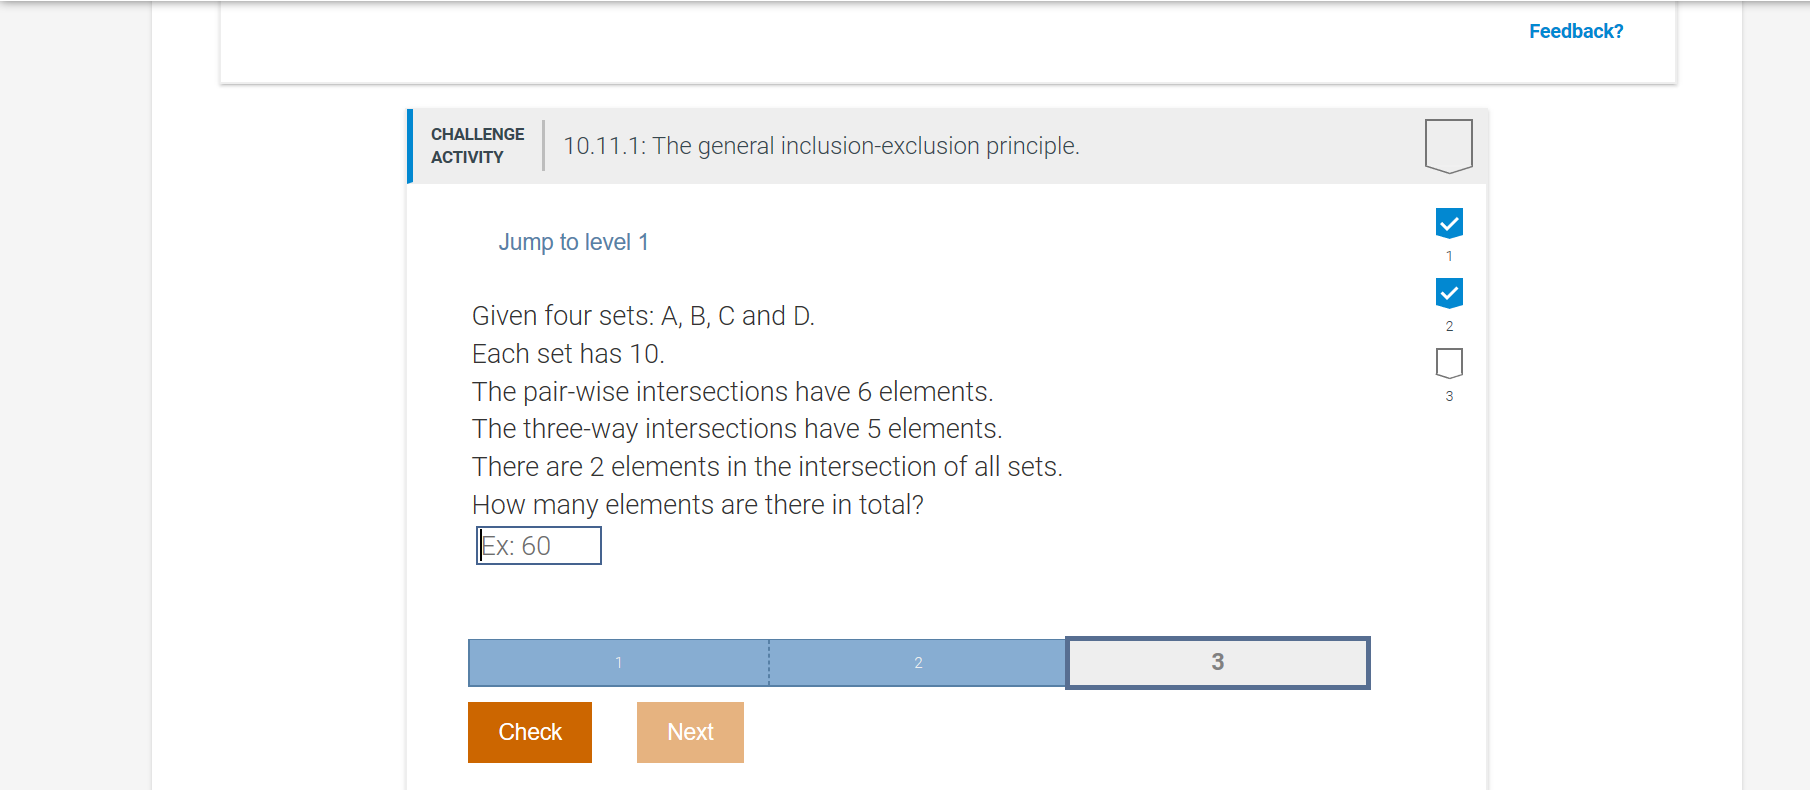Viewport: 1810px width, 790px height.
Task: Select the empty level 3 badge
Action: coord(1449,363)
